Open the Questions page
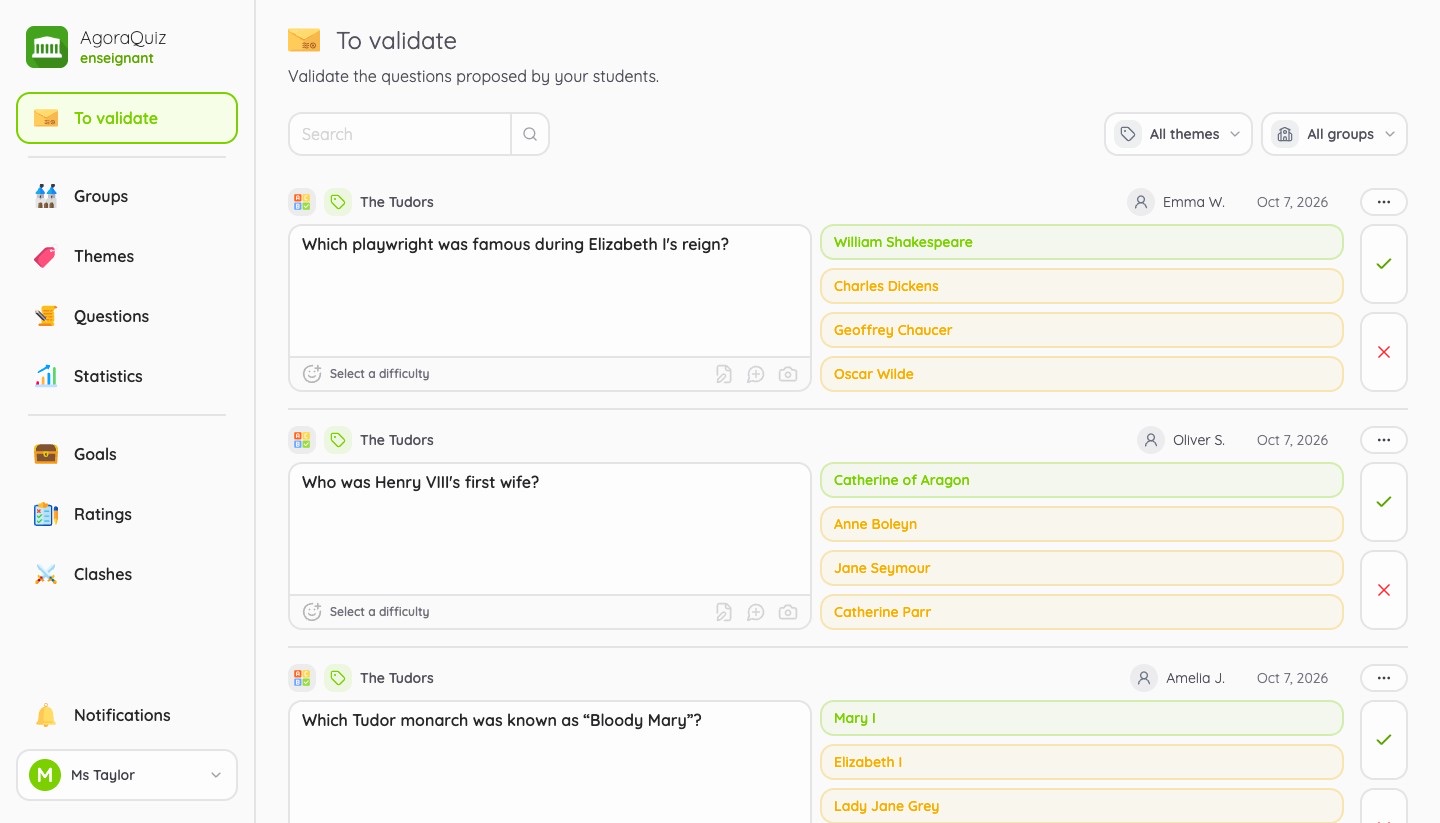This screenshot has width=1440, height=823. [127, 316]
